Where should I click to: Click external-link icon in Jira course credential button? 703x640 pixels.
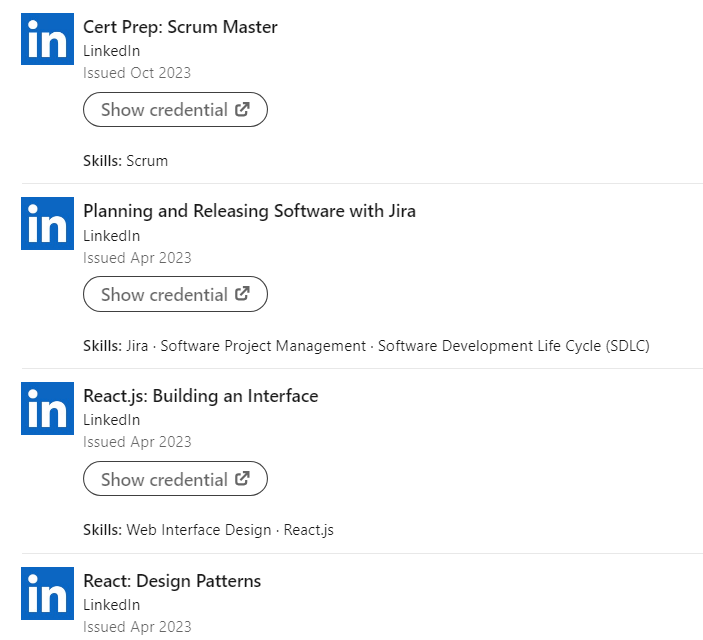242,294
